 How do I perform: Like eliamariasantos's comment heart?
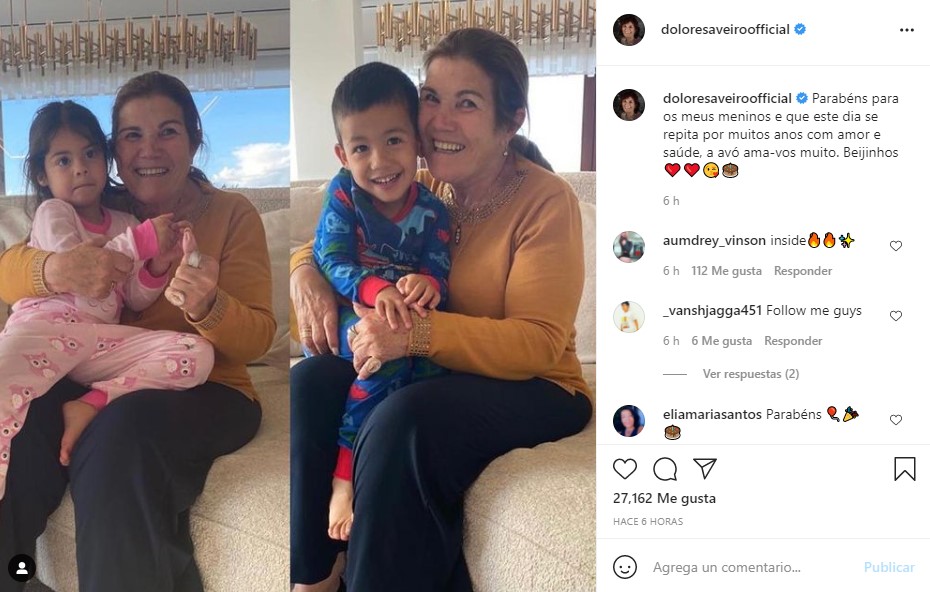tap(896, 419)
